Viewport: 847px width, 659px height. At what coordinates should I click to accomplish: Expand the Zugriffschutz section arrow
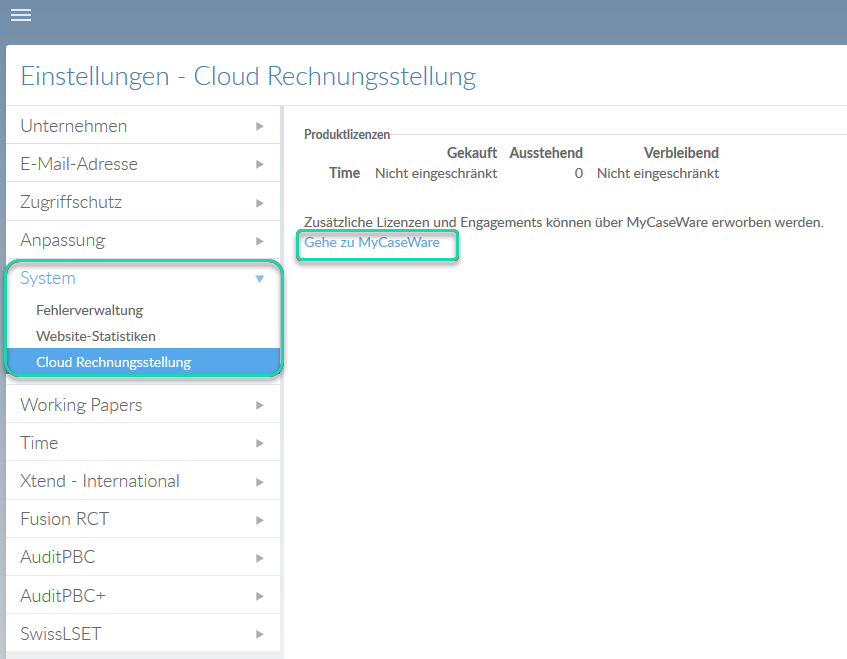260,203
